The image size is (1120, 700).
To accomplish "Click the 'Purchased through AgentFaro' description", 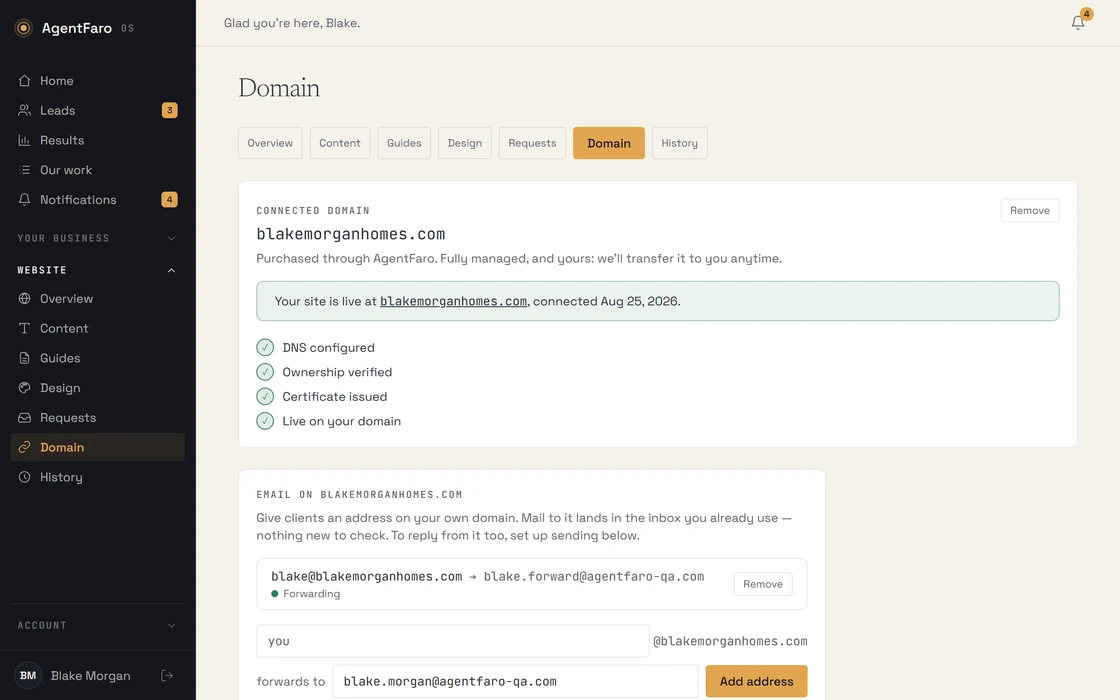I will click(x=519, y=259).
